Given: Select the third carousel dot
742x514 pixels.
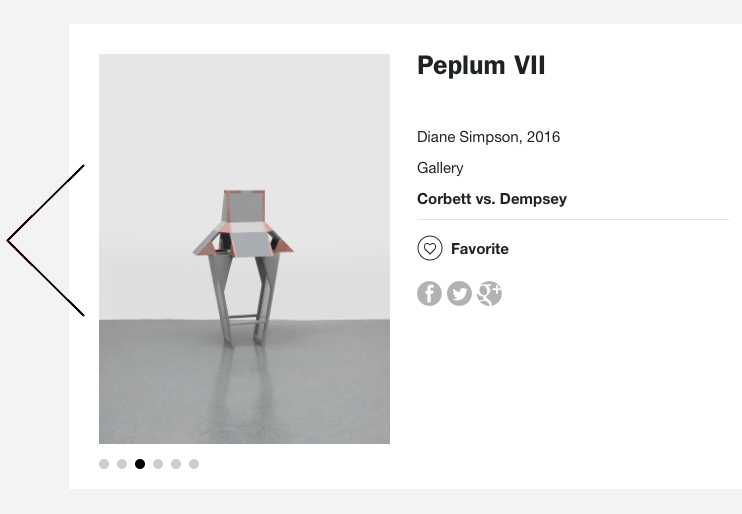Looking at the screenshot, I should (x=140, y=464).
